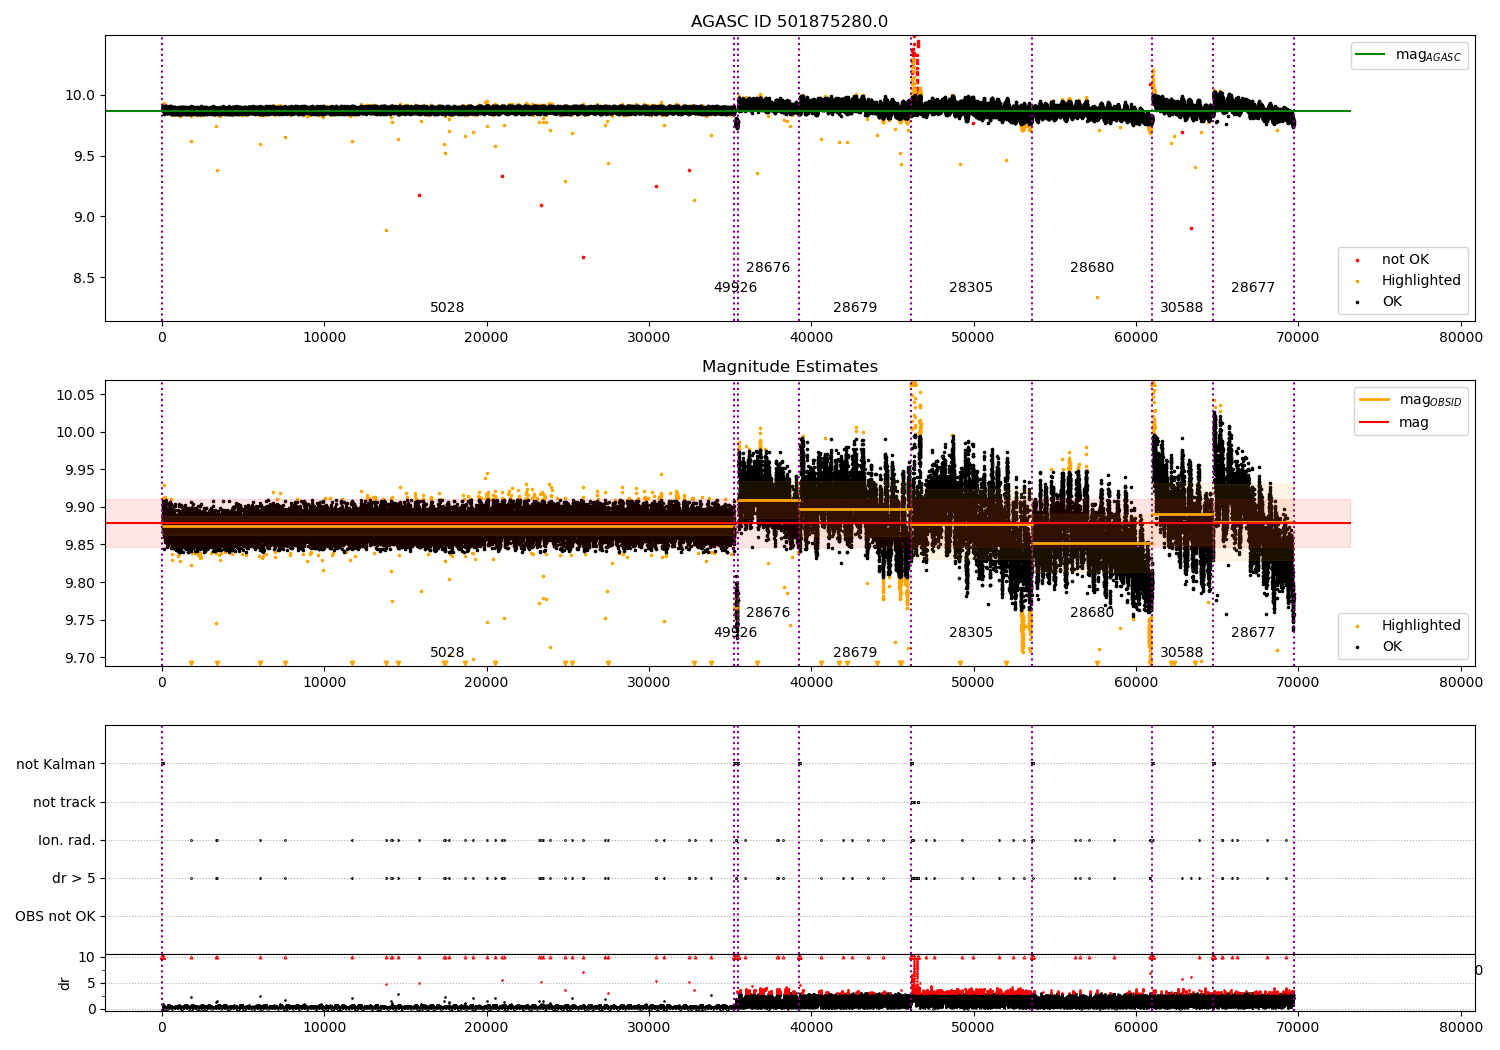Click obsid label 28679 in Magnitude Estimates plot
The width and height of the screenshot is (1500, 1050).
click(x=855, y=653)
